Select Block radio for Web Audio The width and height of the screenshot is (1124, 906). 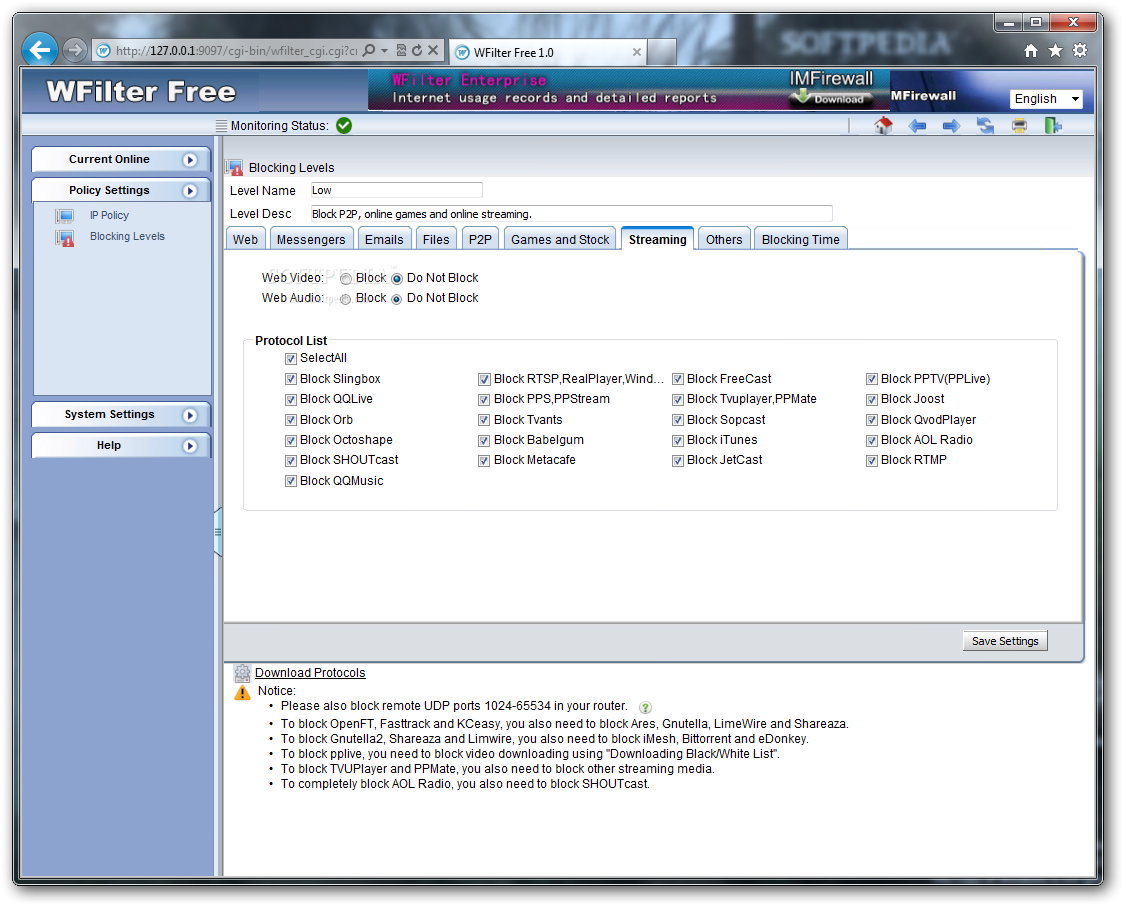346,299
